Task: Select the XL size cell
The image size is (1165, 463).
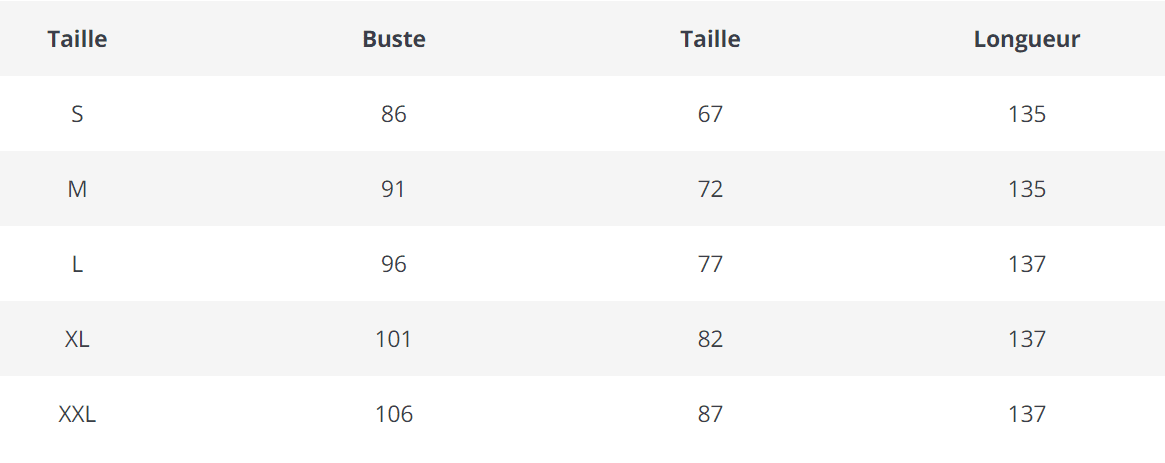Action: pyautogui.click(x=77, y=339)
